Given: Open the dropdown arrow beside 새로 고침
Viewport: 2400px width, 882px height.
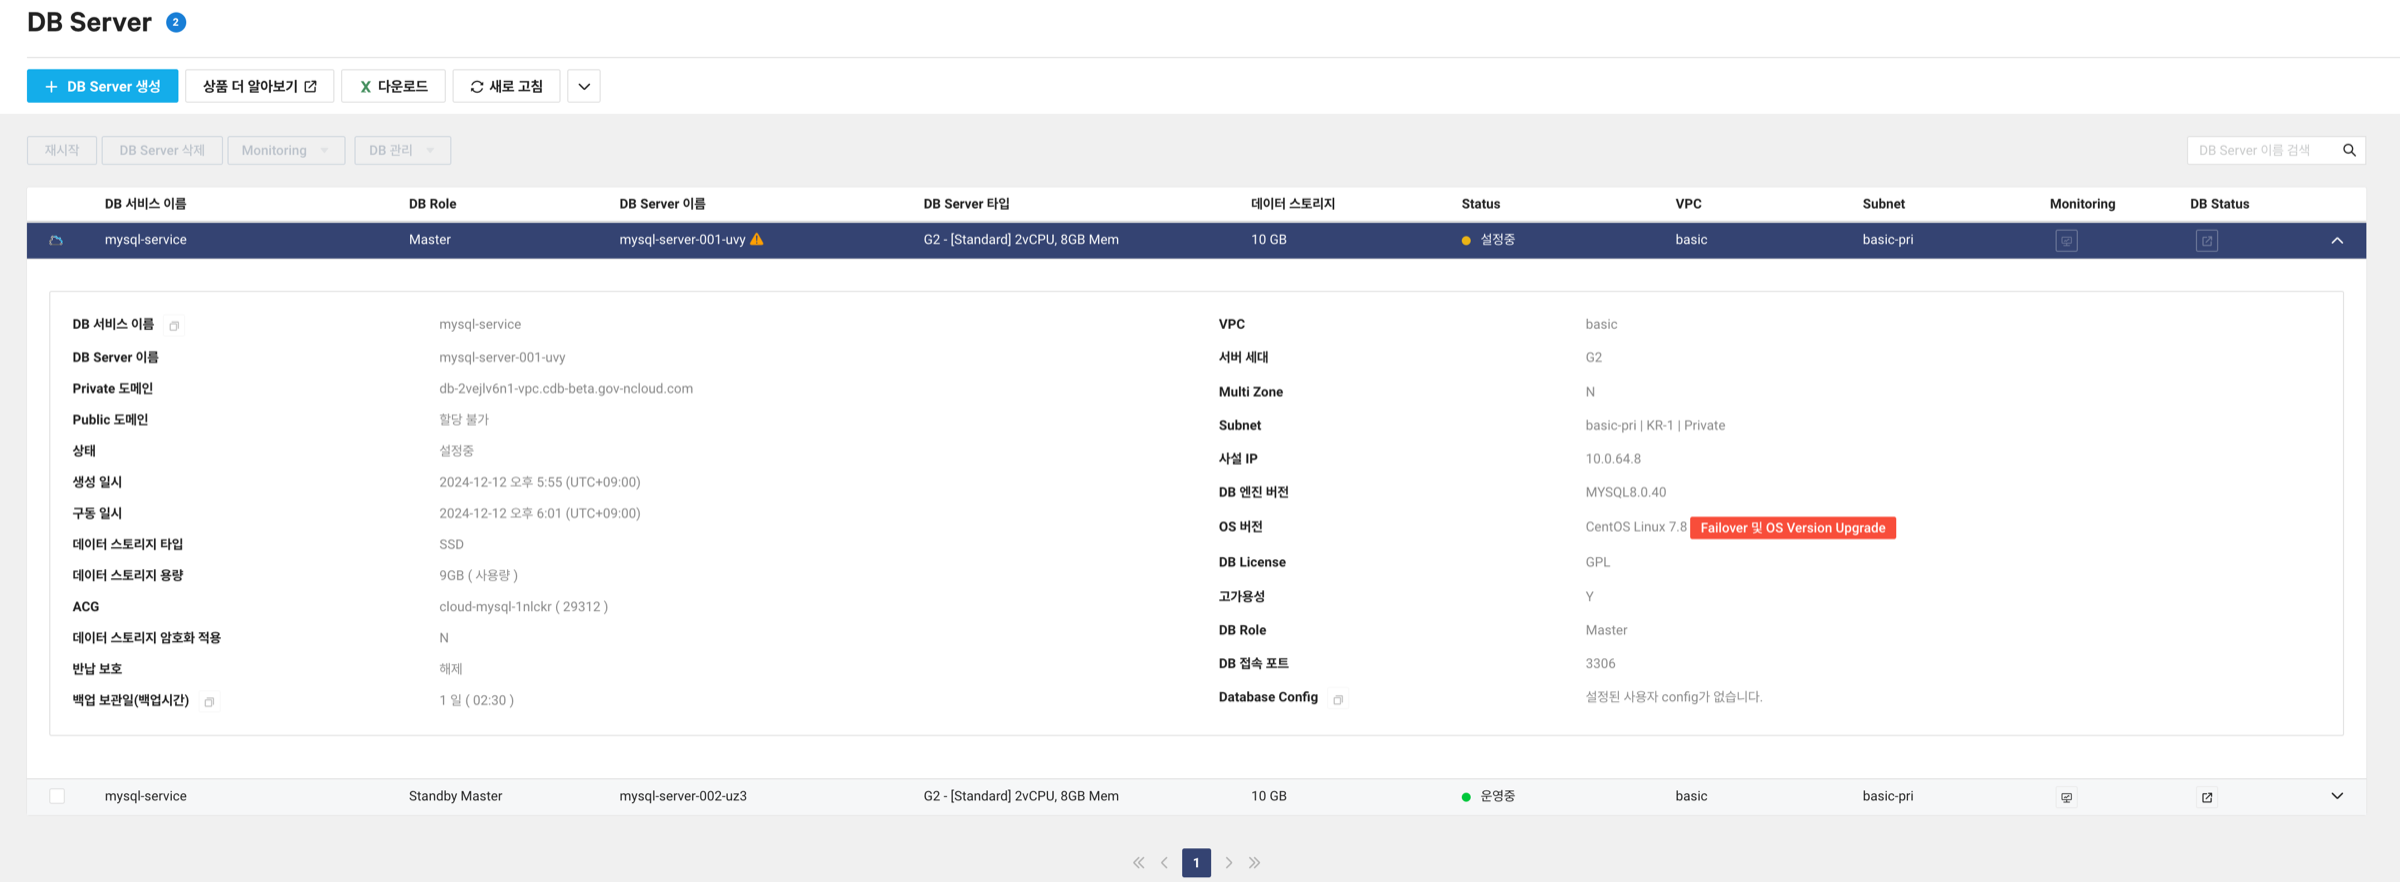Looking at the screenshot, I should coord(584,86).
